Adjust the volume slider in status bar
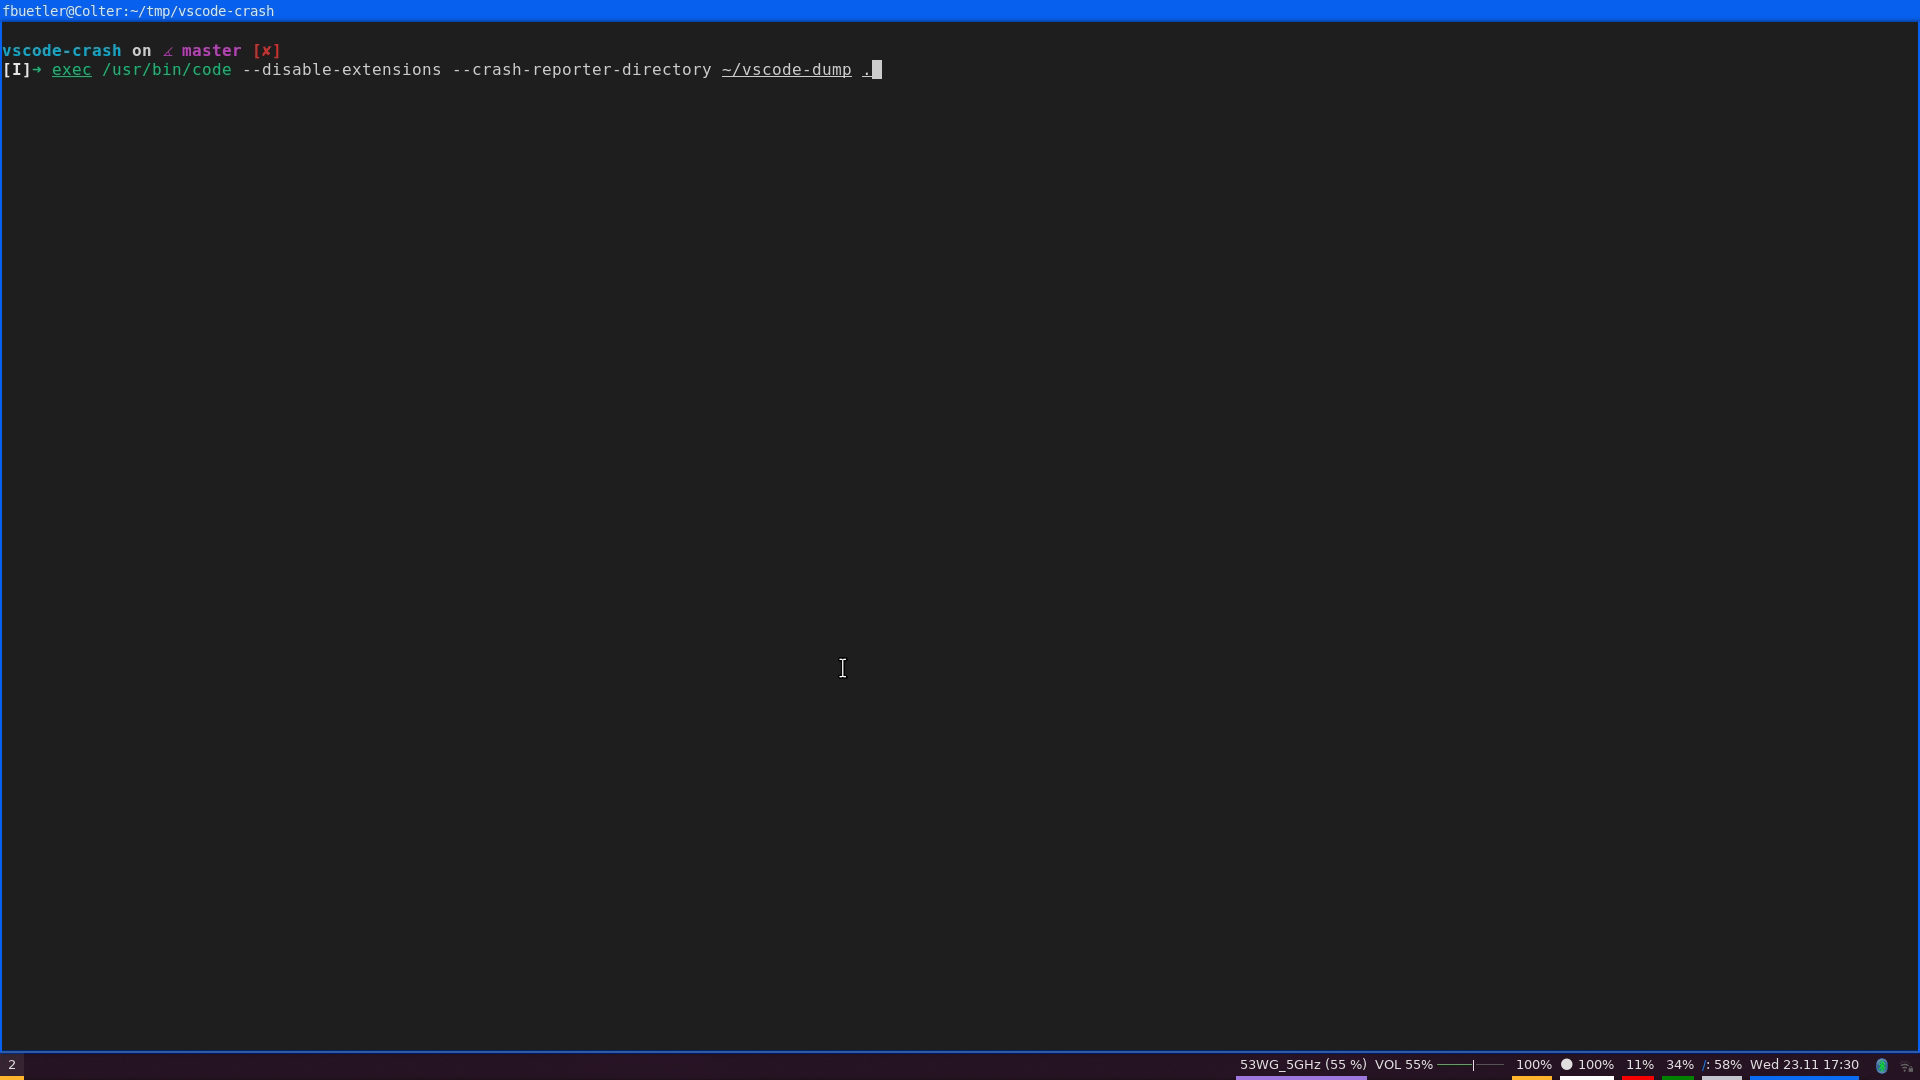Screen dimensions: 1920x1080 pyautogui.click(x=1471, y=1065)
